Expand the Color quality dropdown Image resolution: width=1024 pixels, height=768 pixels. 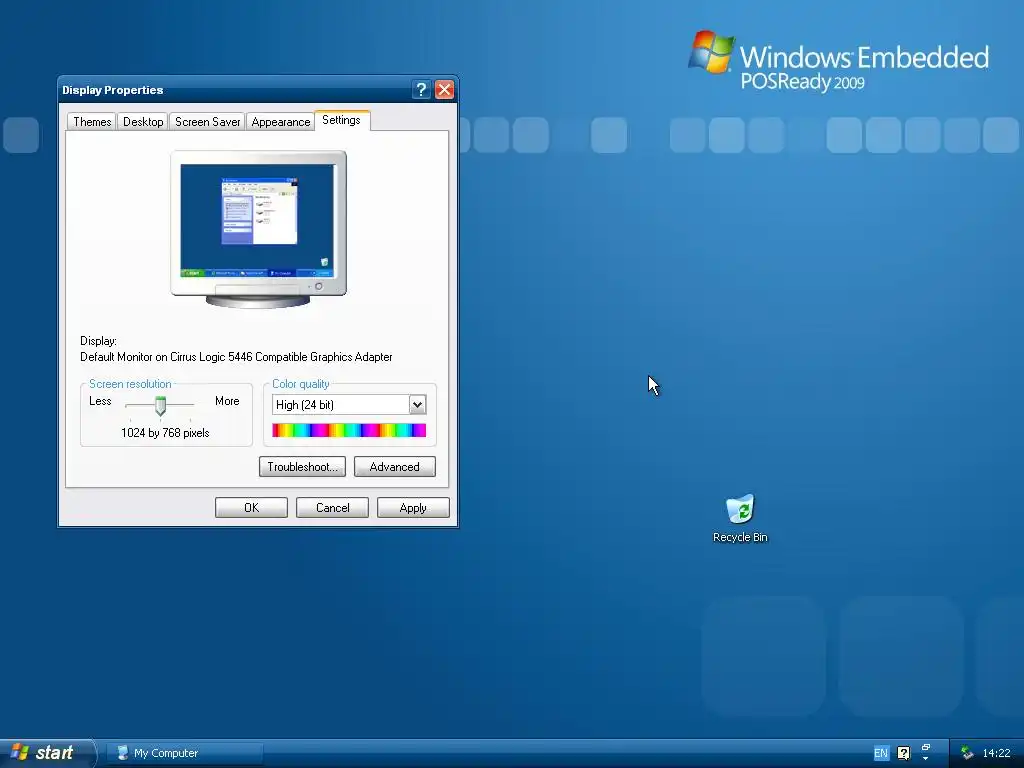coord(417,405)
